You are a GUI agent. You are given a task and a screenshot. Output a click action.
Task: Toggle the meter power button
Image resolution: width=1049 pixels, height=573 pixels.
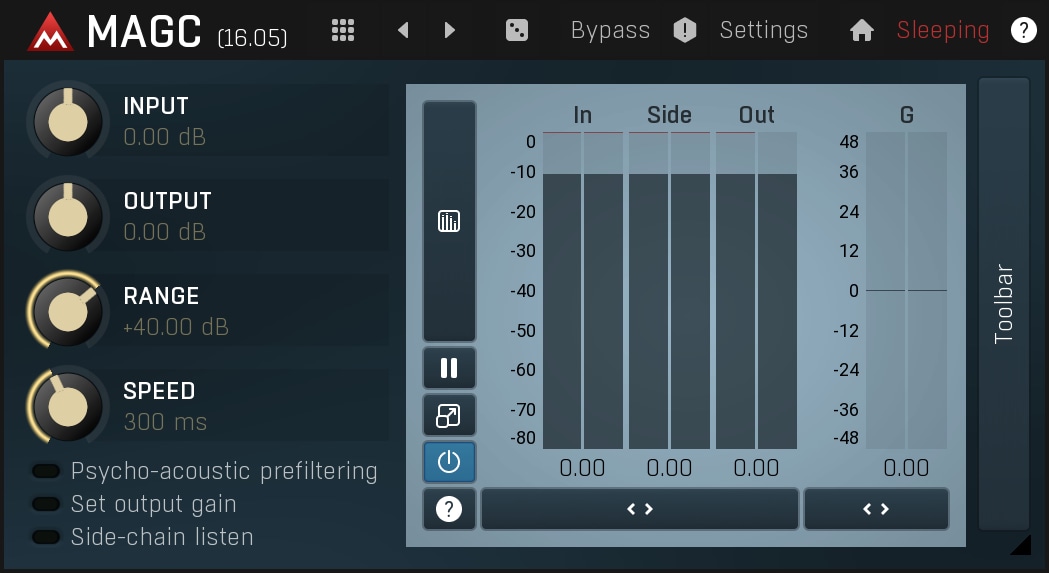click(449, 462)
